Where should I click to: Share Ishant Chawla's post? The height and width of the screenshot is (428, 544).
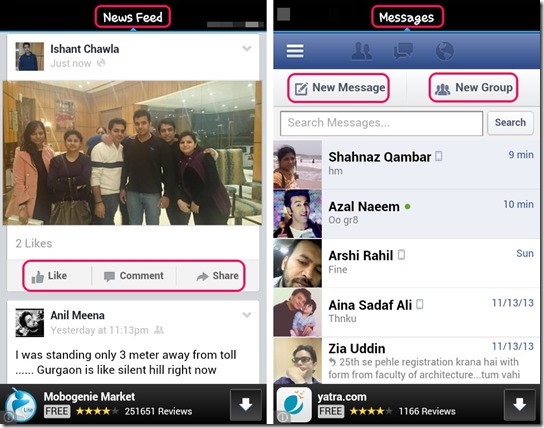click(x=218, y=276)
